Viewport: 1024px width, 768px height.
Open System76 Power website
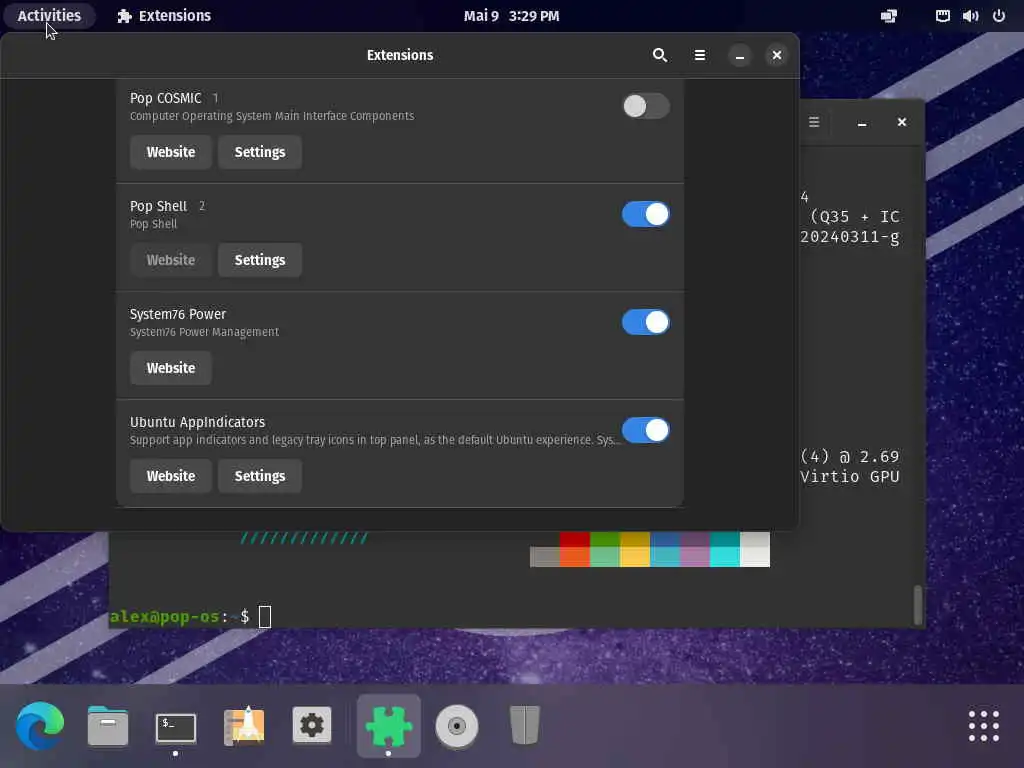click(170, 368)
